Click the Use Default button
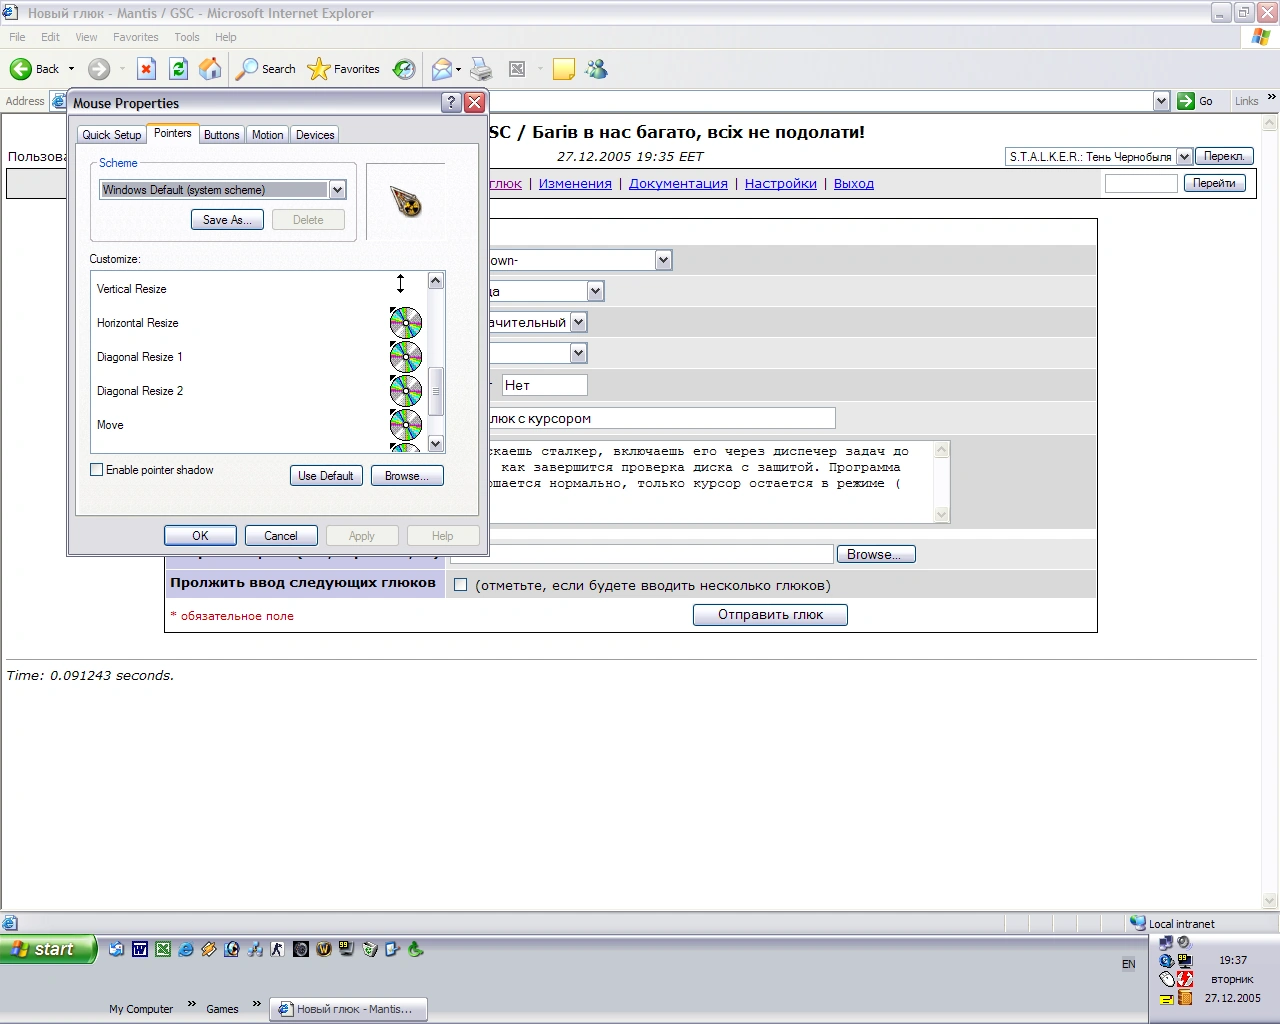The height and width of the screenshot is (1024, 1280). [325, 476]
